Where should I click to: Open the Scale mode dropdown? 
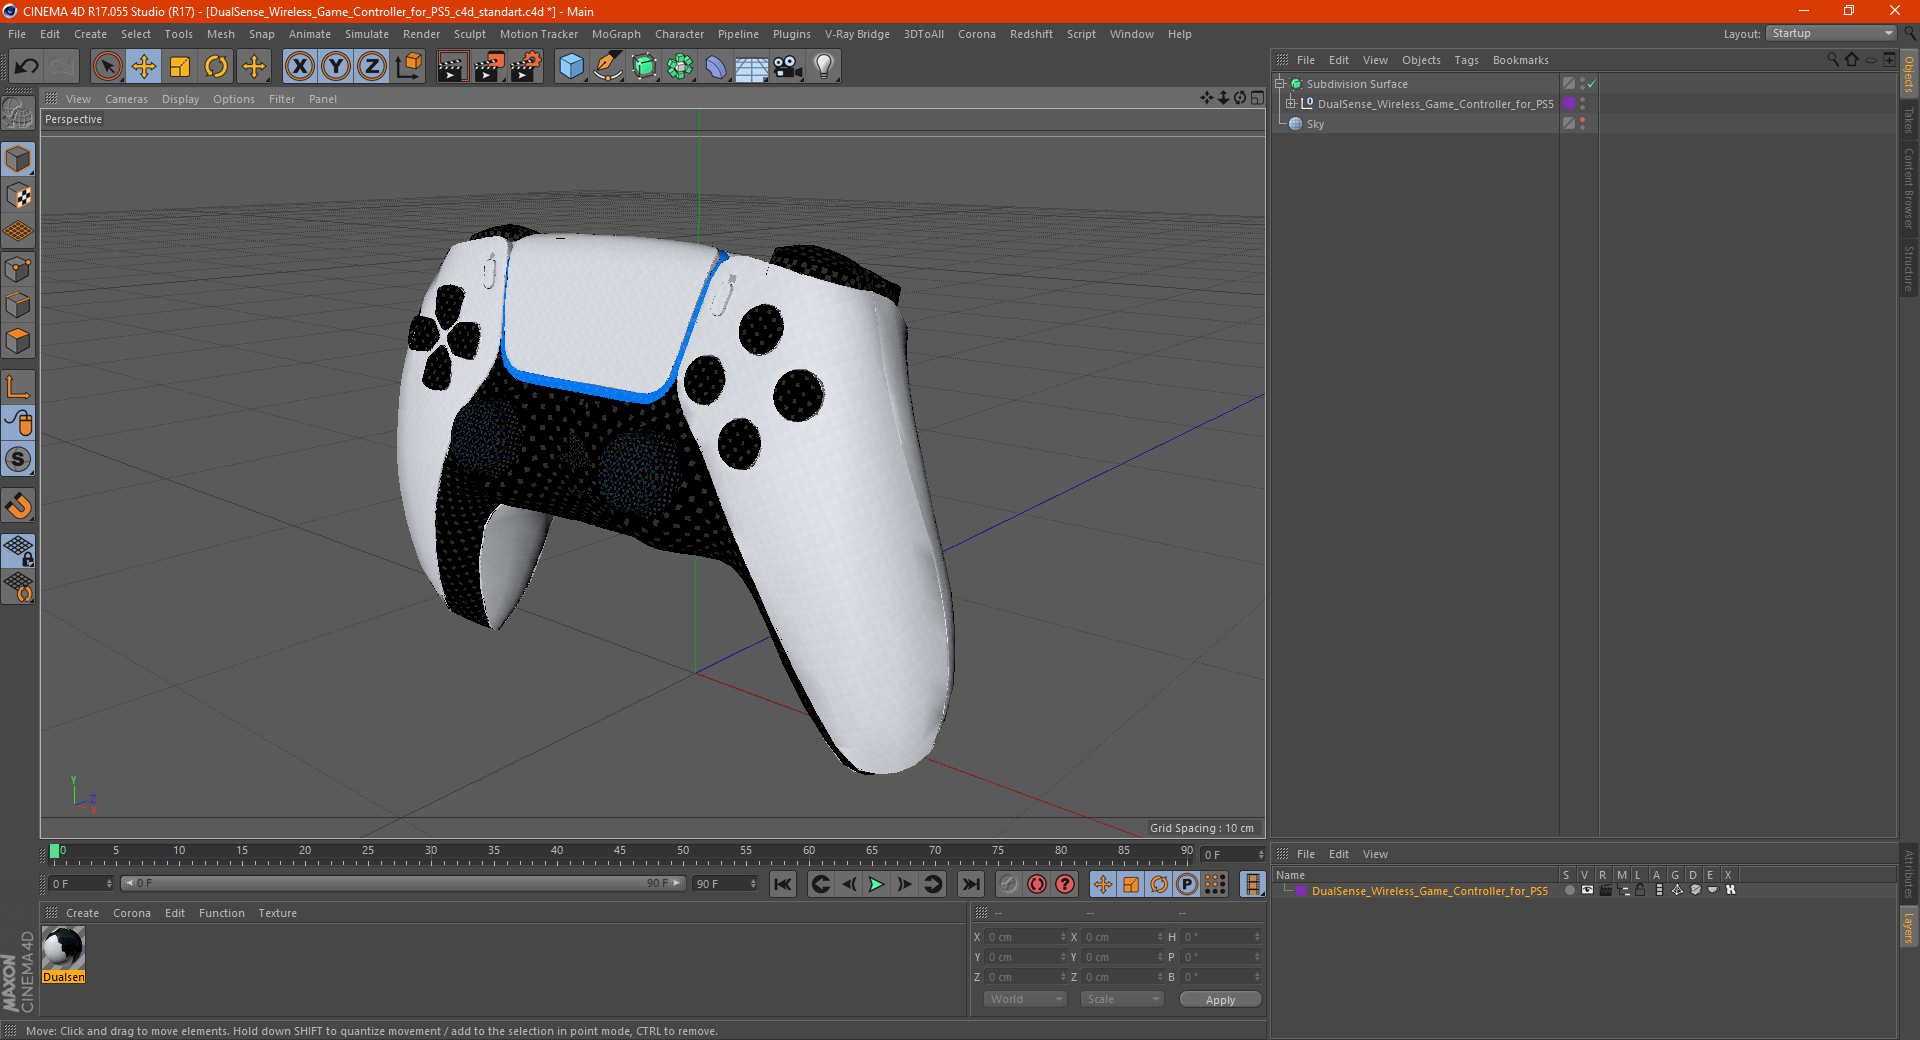[1122, 999]
